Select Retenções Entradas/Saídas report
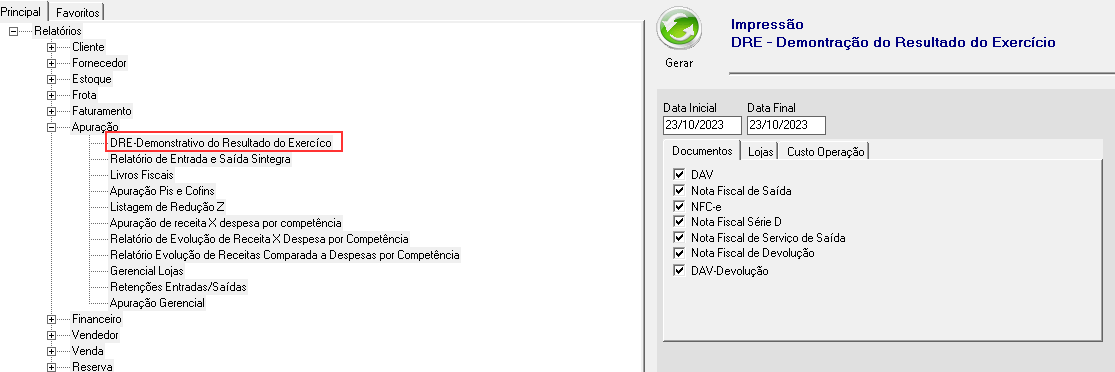The height and width of the screenshot is (372, 1115). pyautogui.click(x=178, y=287)
